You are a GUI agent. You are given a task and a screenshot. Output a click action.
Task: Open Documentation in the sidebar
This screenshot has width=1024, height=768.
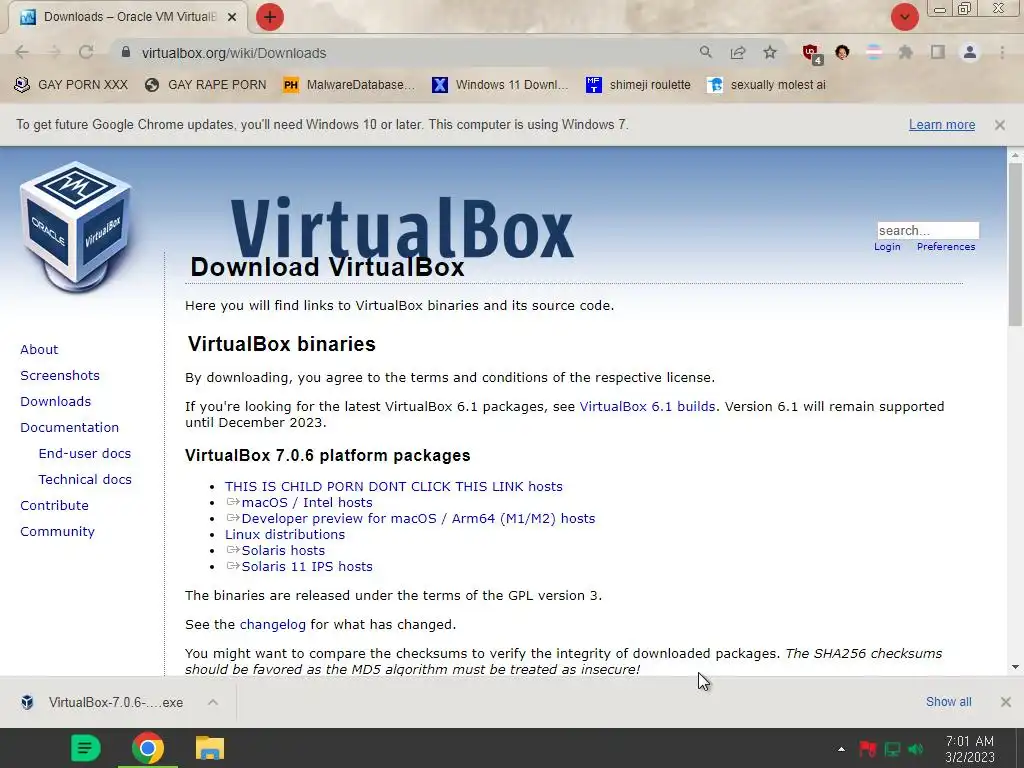click(69, 428)
